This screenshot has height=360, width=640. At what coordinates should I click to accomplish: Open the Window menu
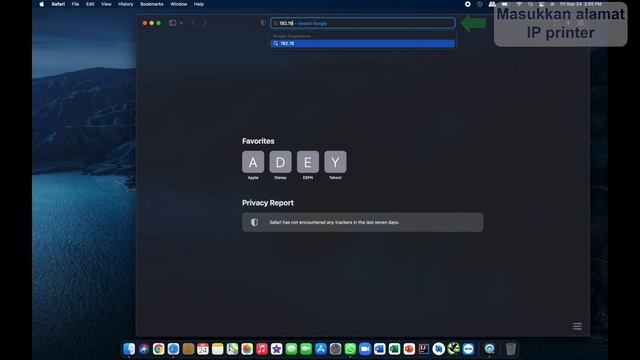[x=178, y=4]
